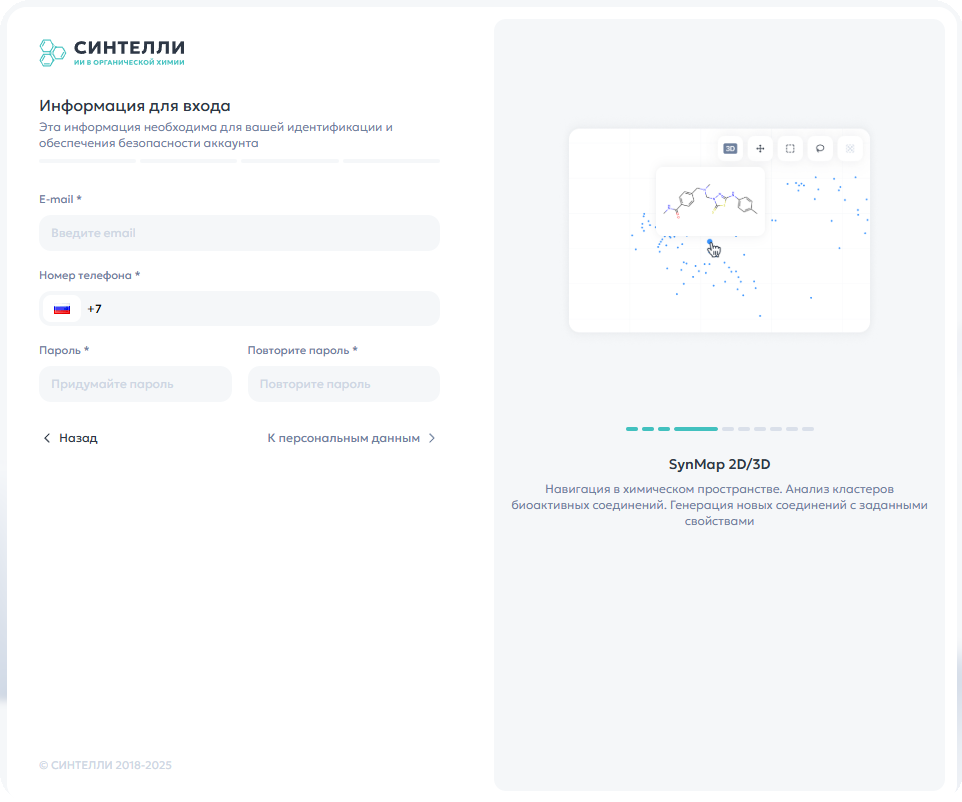Focus the Придумайте пароль field

(136, 384)
